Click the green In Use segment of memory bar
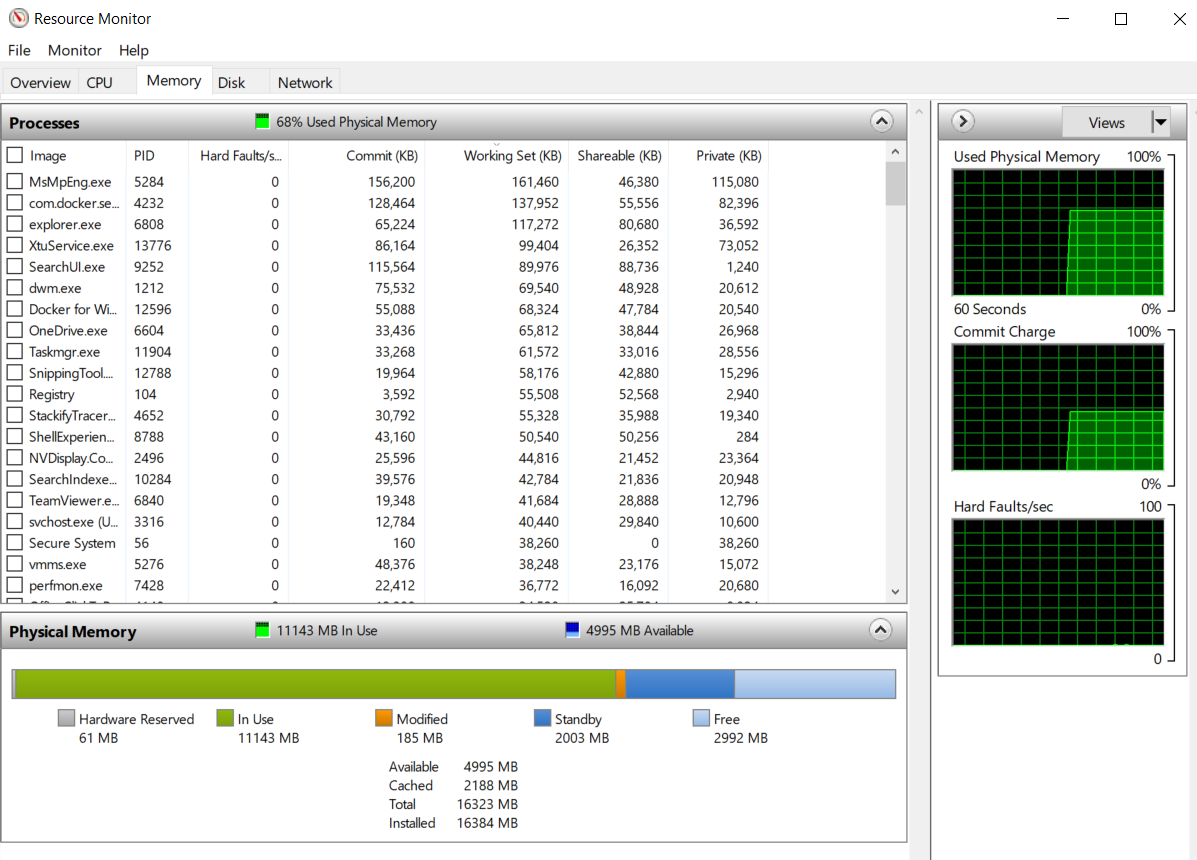This screenshot has height=860, width=1197. (x=315, y=684)
